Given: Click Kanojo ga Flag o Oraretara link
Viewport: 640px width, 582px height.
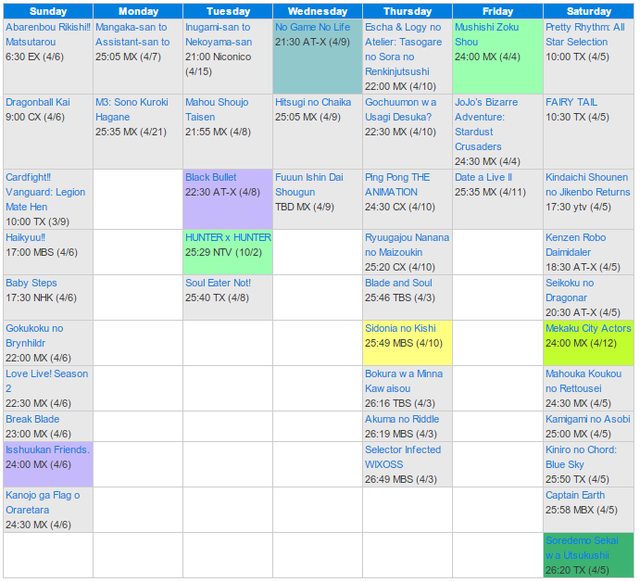Looking at the screenshot, I should tap(42, 503).
